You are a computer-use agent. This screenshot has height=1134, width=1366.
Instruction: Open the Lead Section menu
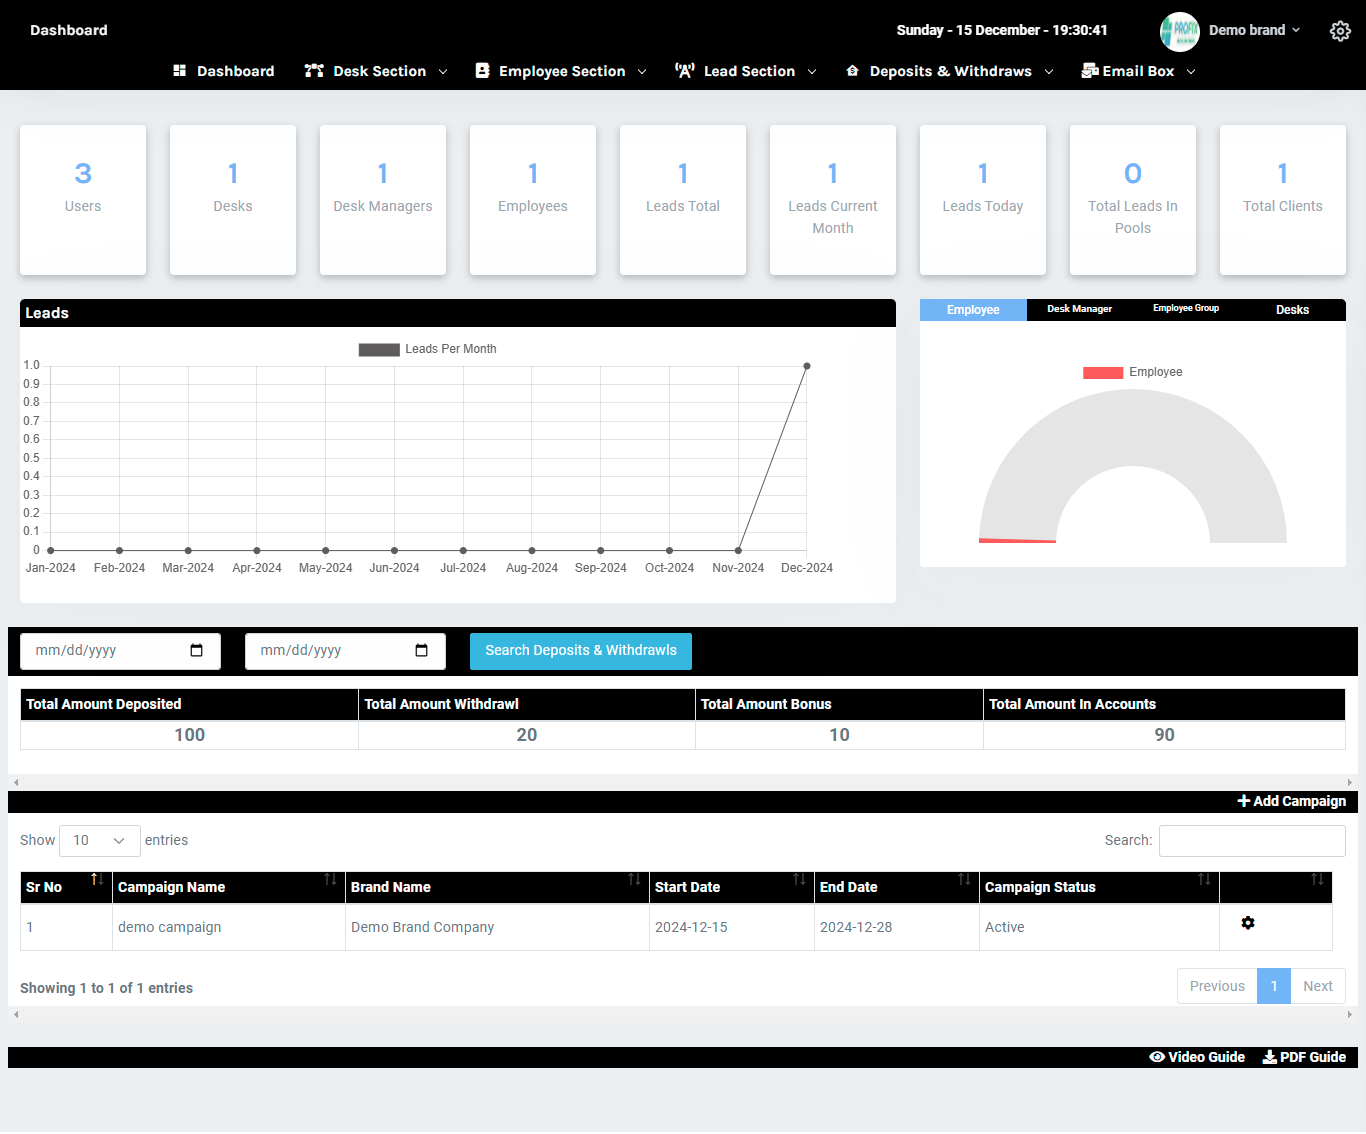pyautogui.click(x=746, y=71)
